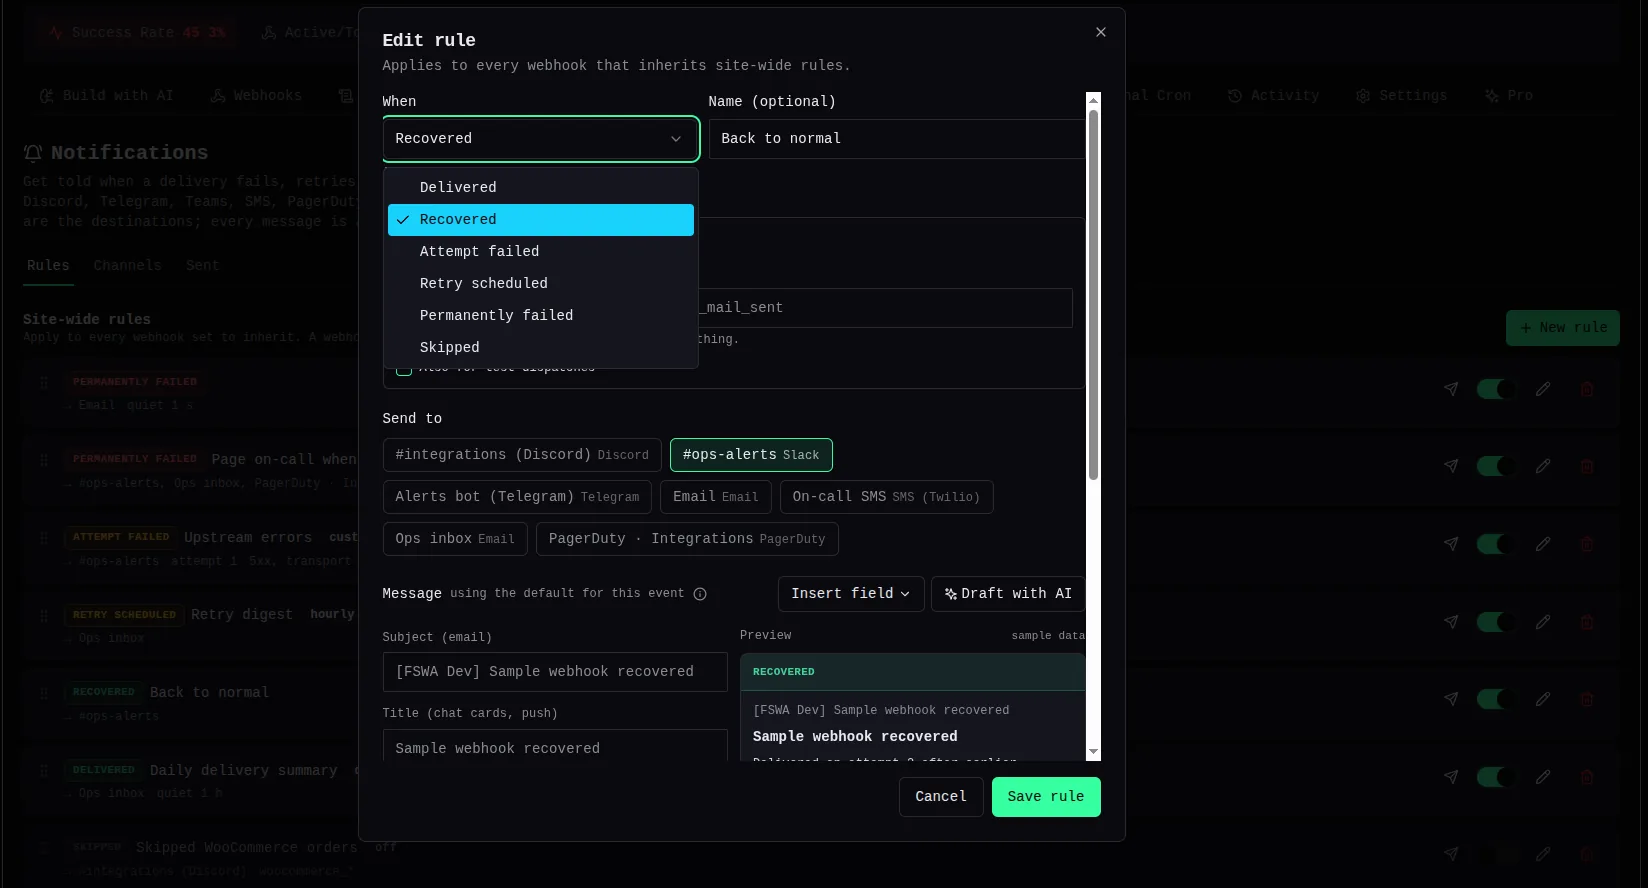Choose Retry scheduled event option
Screen dimensions: 1648x888
tap(540, 284)
